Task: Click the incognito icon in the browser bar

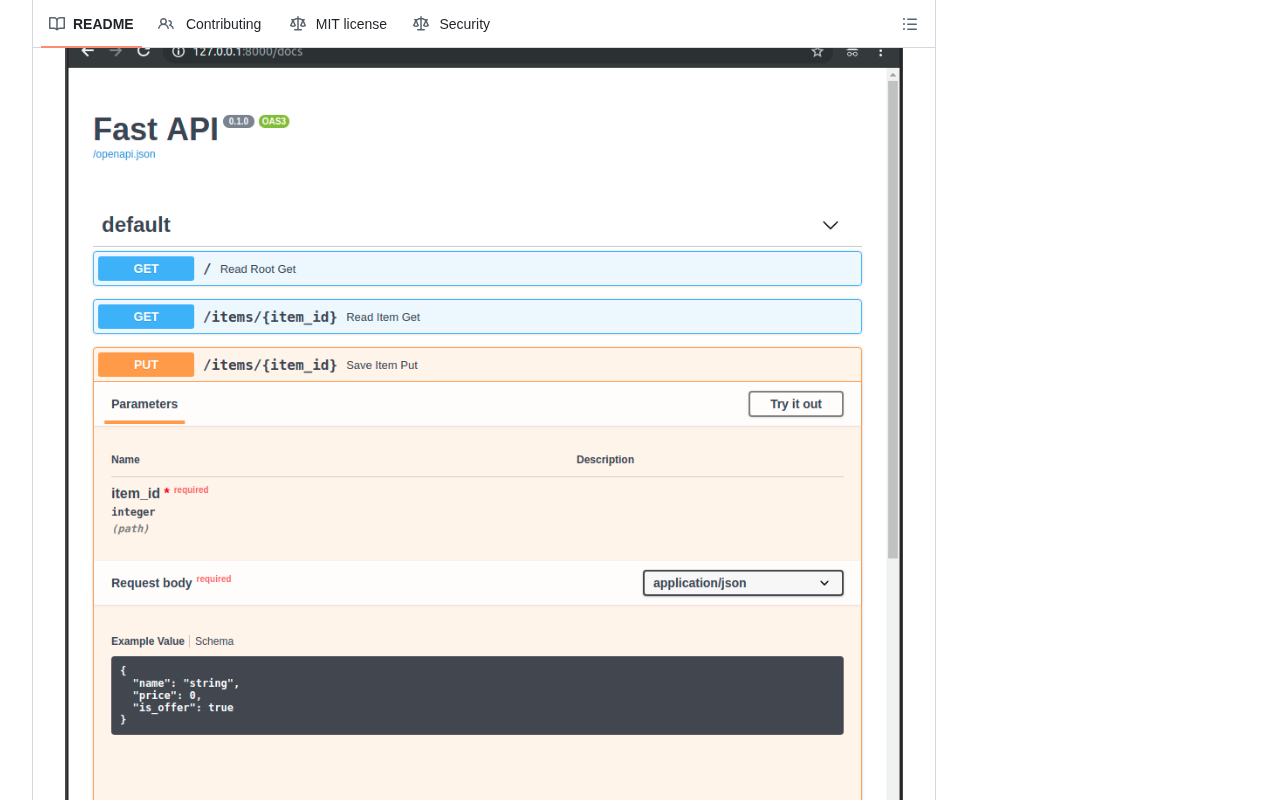Action: tap(852, 52)
